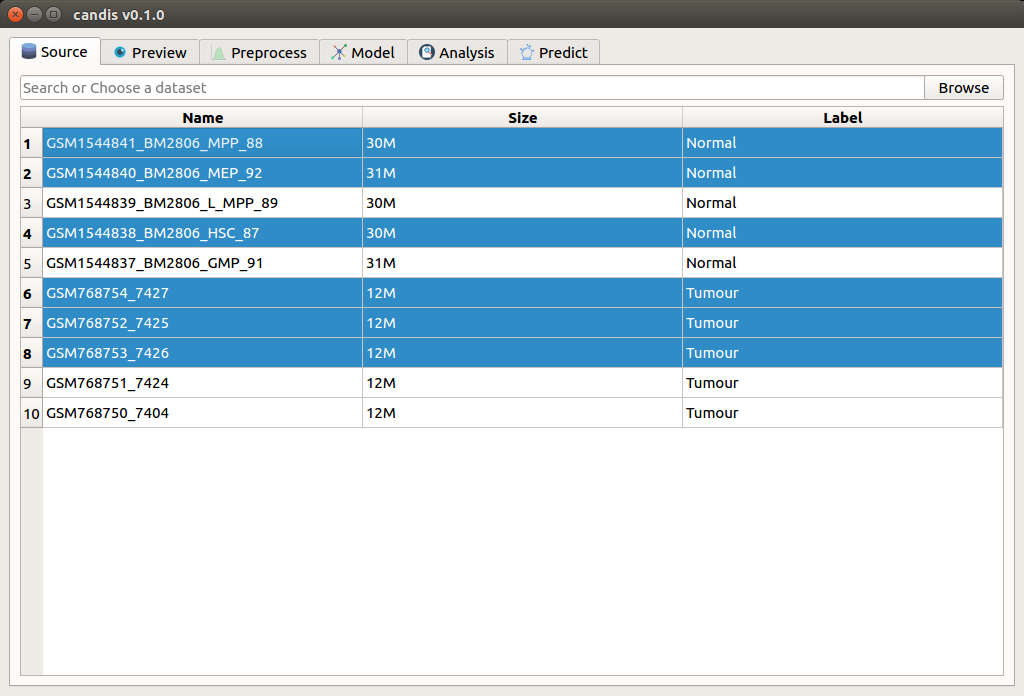Select GSM768751_7424 dataset

coord(202,383)
